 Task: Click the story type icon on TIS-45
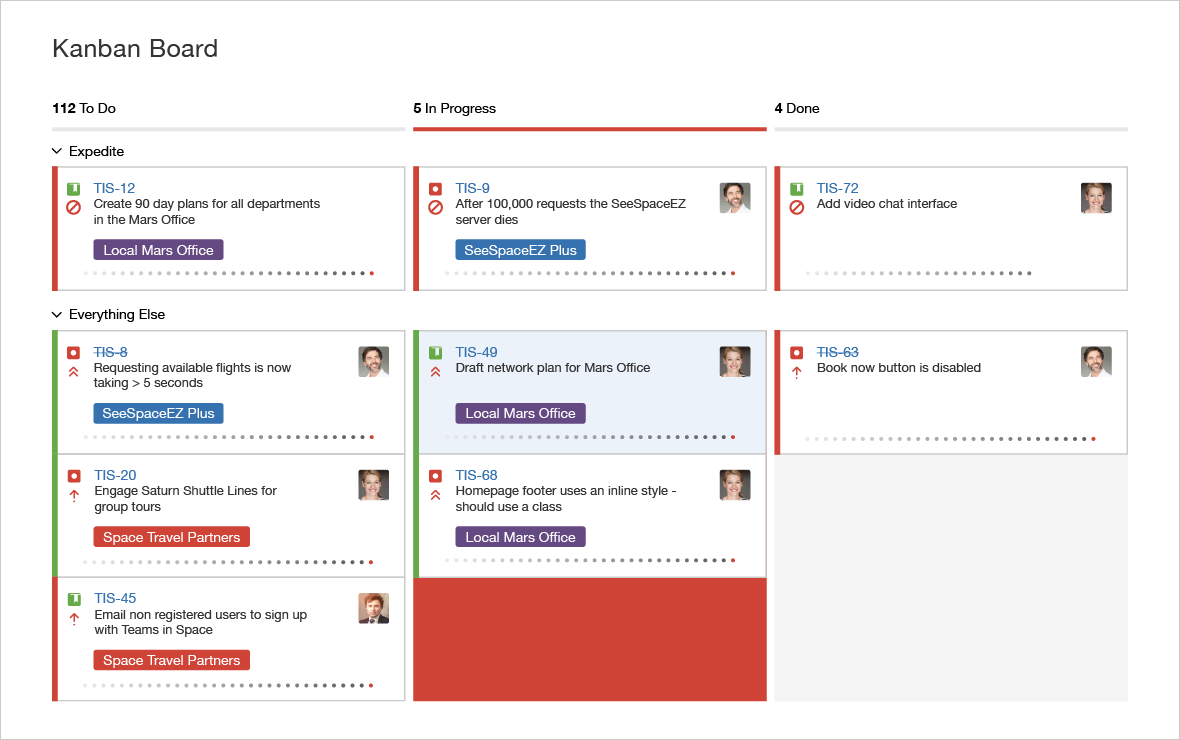click(x=73, y=599)
